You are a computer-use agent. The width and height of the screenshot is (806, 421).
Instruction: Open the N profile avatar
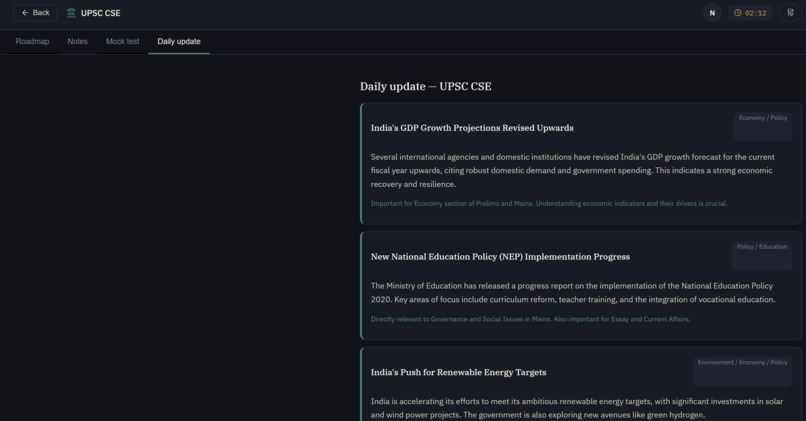tap(712, 13)
